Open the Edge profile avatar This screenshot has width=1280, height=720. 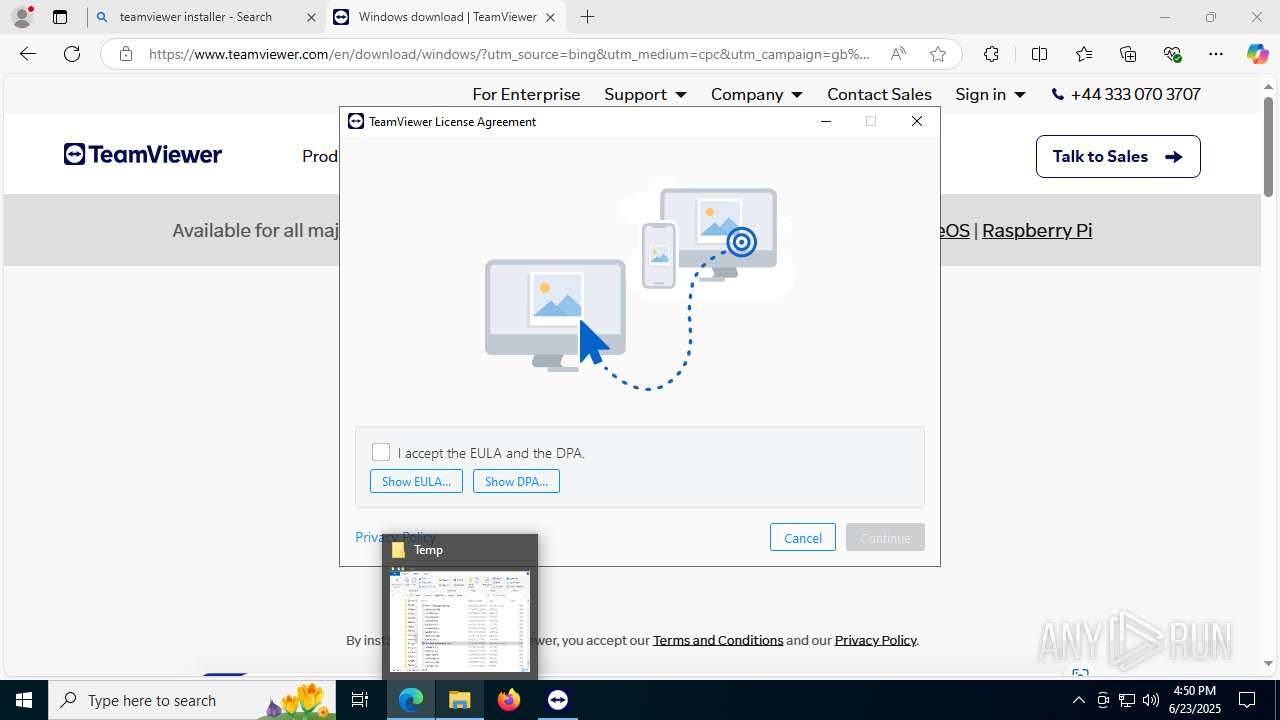click(22, 17)
